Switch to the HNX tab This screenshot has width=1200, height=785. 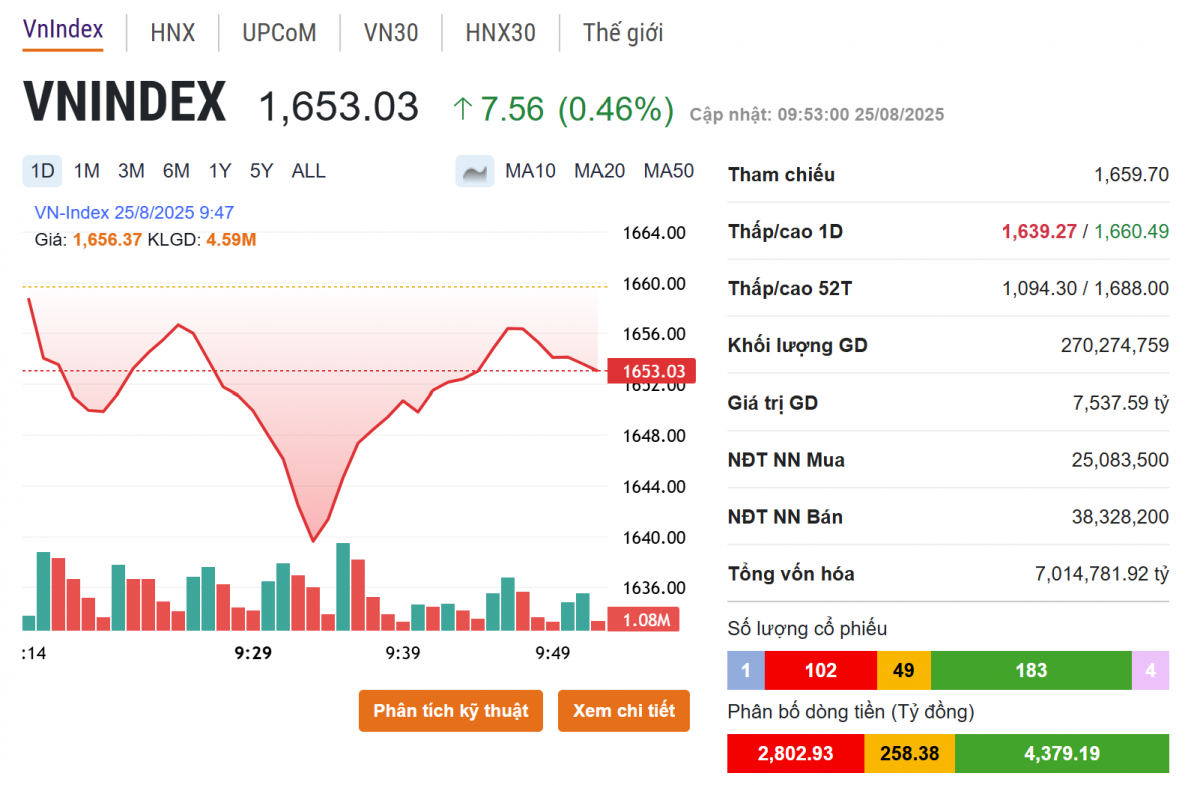click(173, 33)
